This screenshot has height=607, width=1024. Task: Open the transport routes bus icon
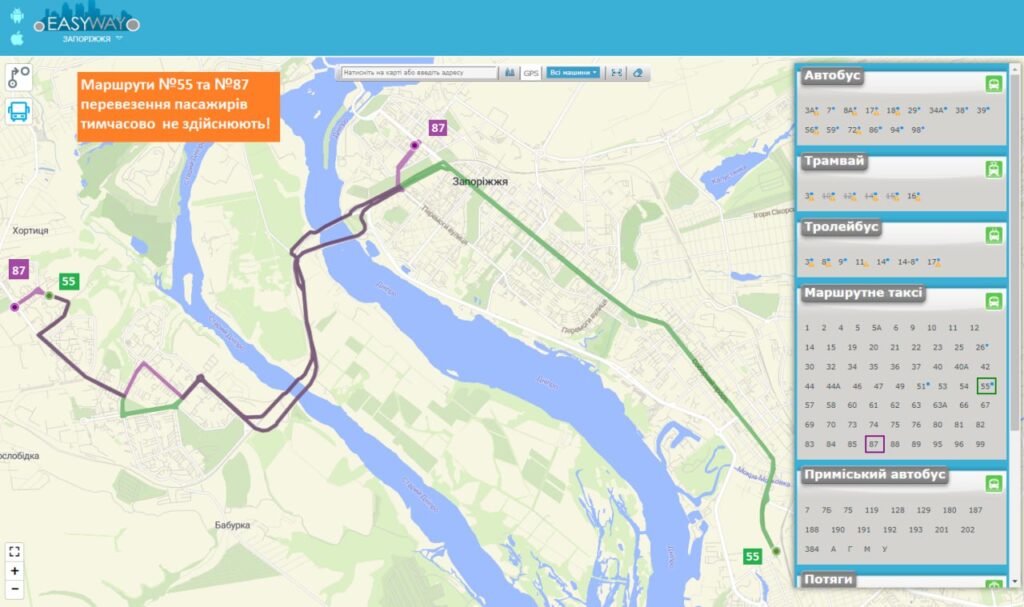(x=19, y=111)
